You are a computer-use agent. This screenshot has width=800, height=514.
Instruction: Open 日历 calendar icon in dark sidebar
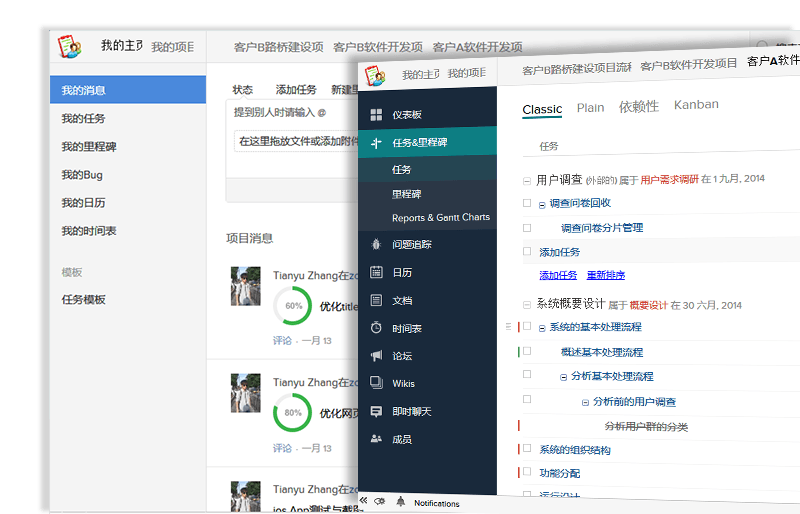click(x=376, y=272)
